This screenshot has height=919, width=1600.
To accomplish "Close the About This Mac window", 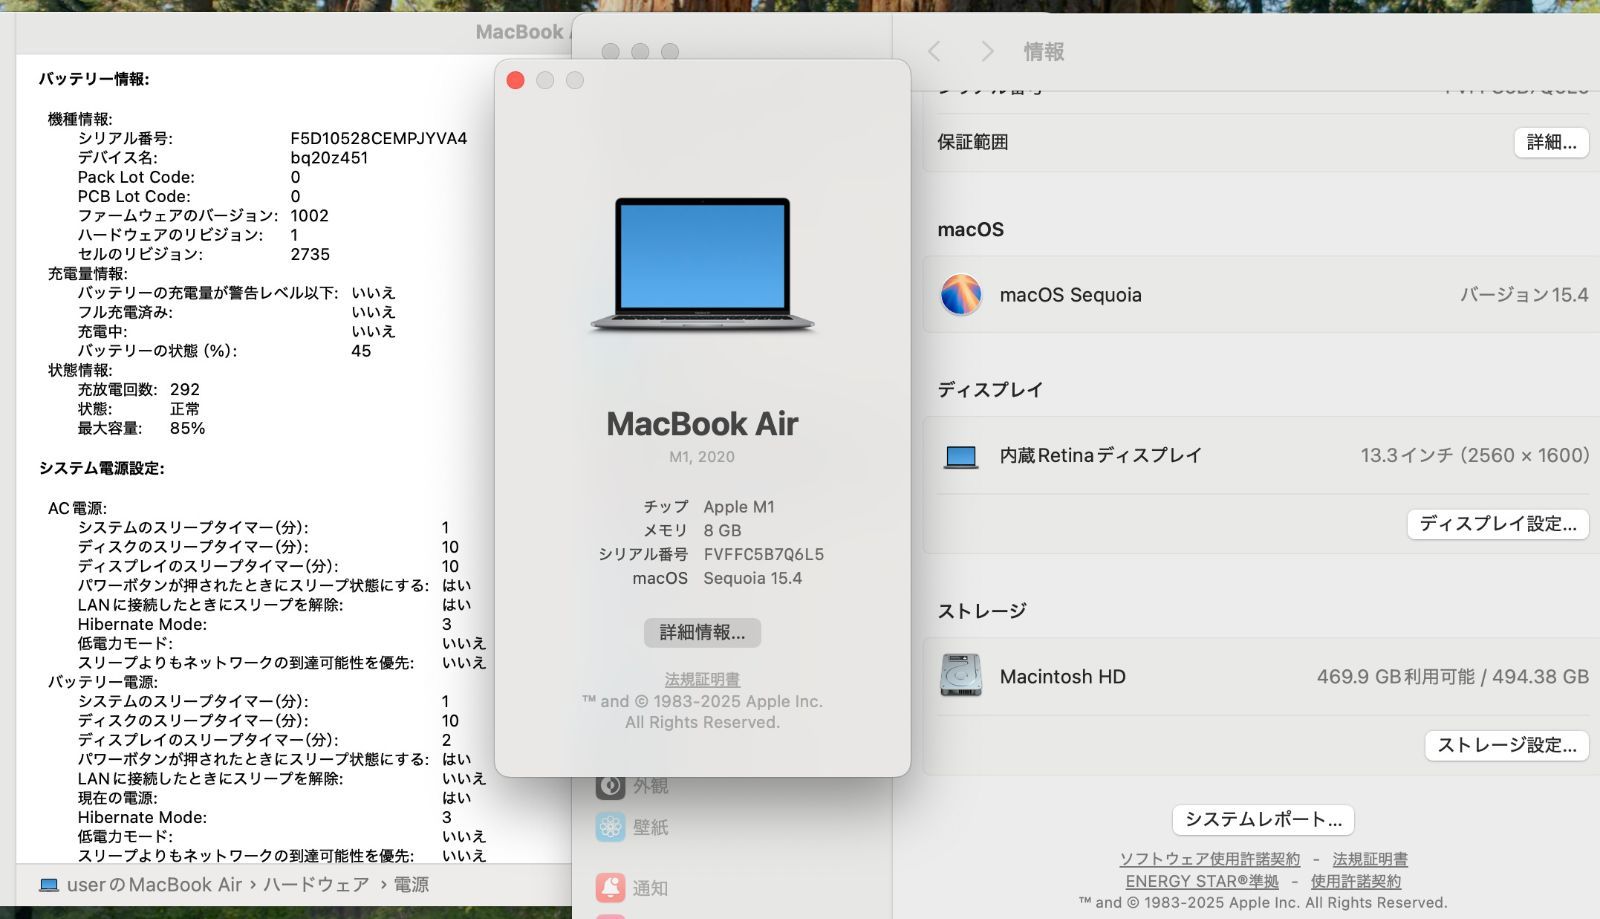I will click(x=516, y=80).
